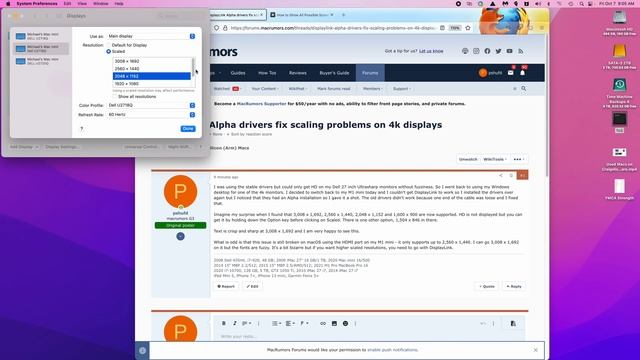
Task: Open the WikiTools dropdown above the post
Action: tap(495, 159)
